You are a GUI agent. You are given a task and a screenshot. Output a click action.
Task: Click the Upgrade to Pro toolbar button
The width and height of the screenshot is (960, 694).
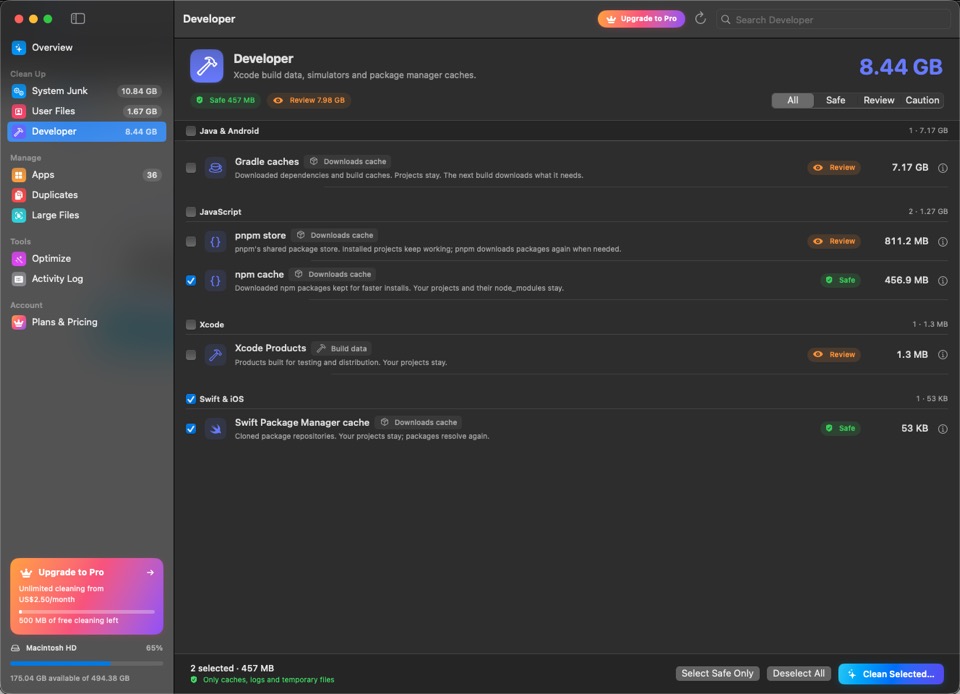[x=641, y=19]
